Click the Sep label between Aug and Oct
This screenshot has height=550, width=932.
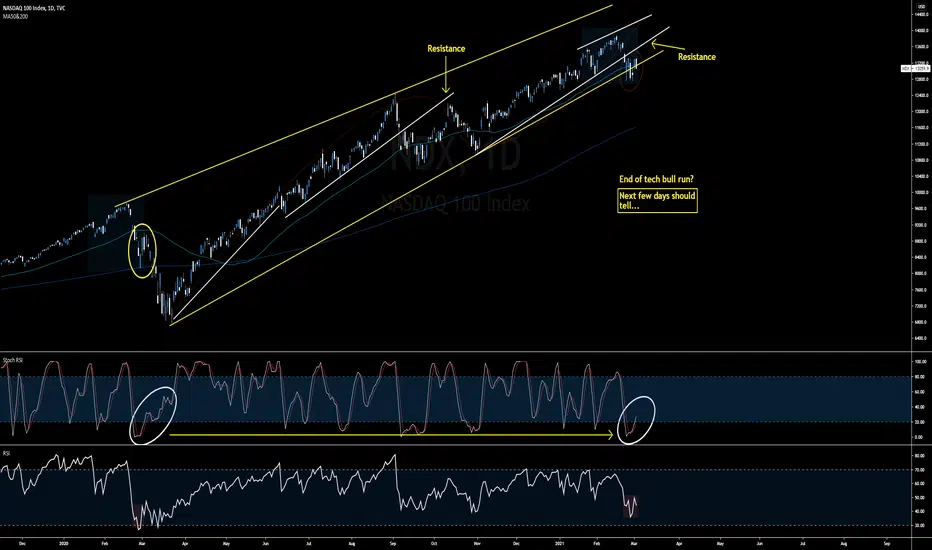393,543
